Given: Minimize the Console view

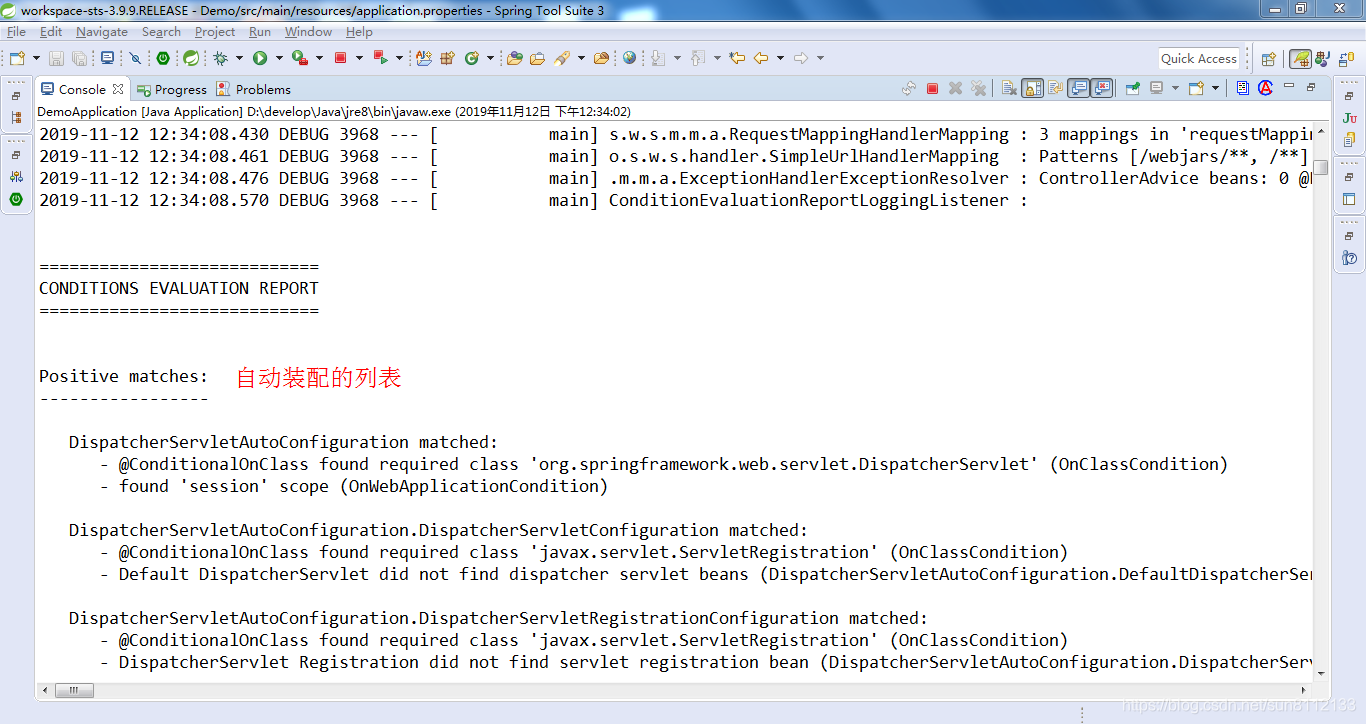Looking at the screenshot, I should (1289, 87).
